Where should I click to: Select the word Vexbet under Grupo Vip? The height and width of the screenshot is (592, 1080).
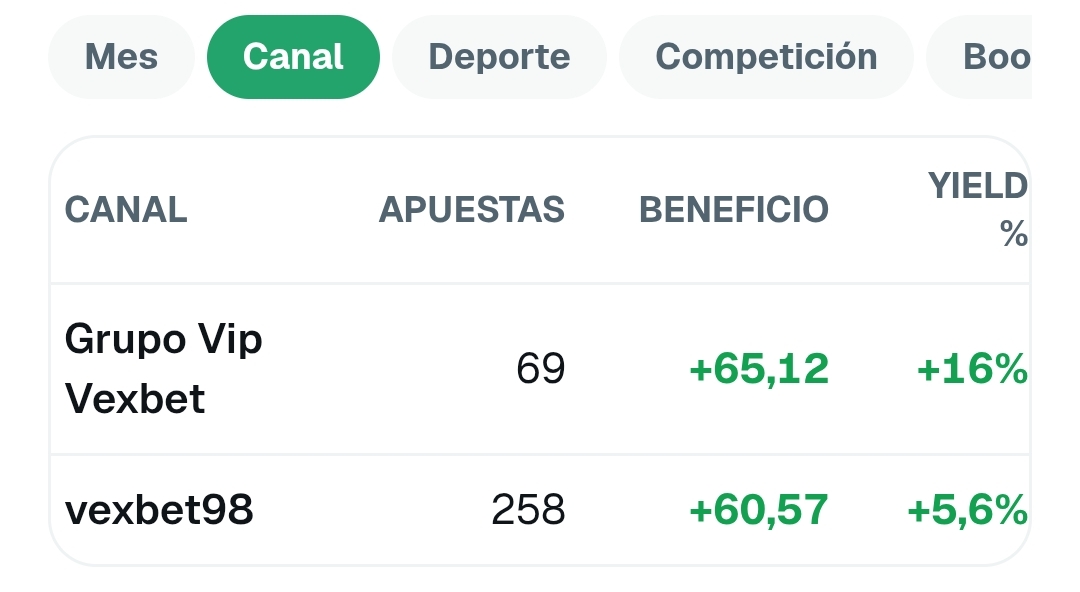135,398
